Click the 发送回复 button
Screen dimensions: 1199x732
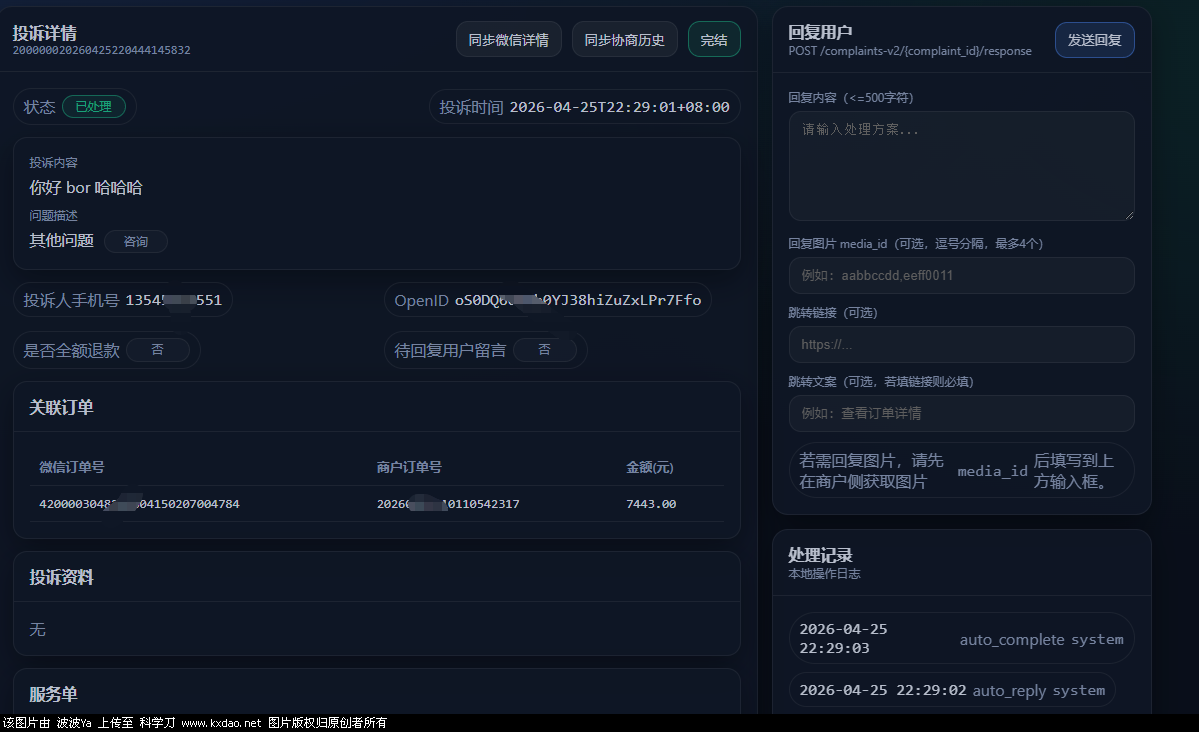coord(1094,40)
